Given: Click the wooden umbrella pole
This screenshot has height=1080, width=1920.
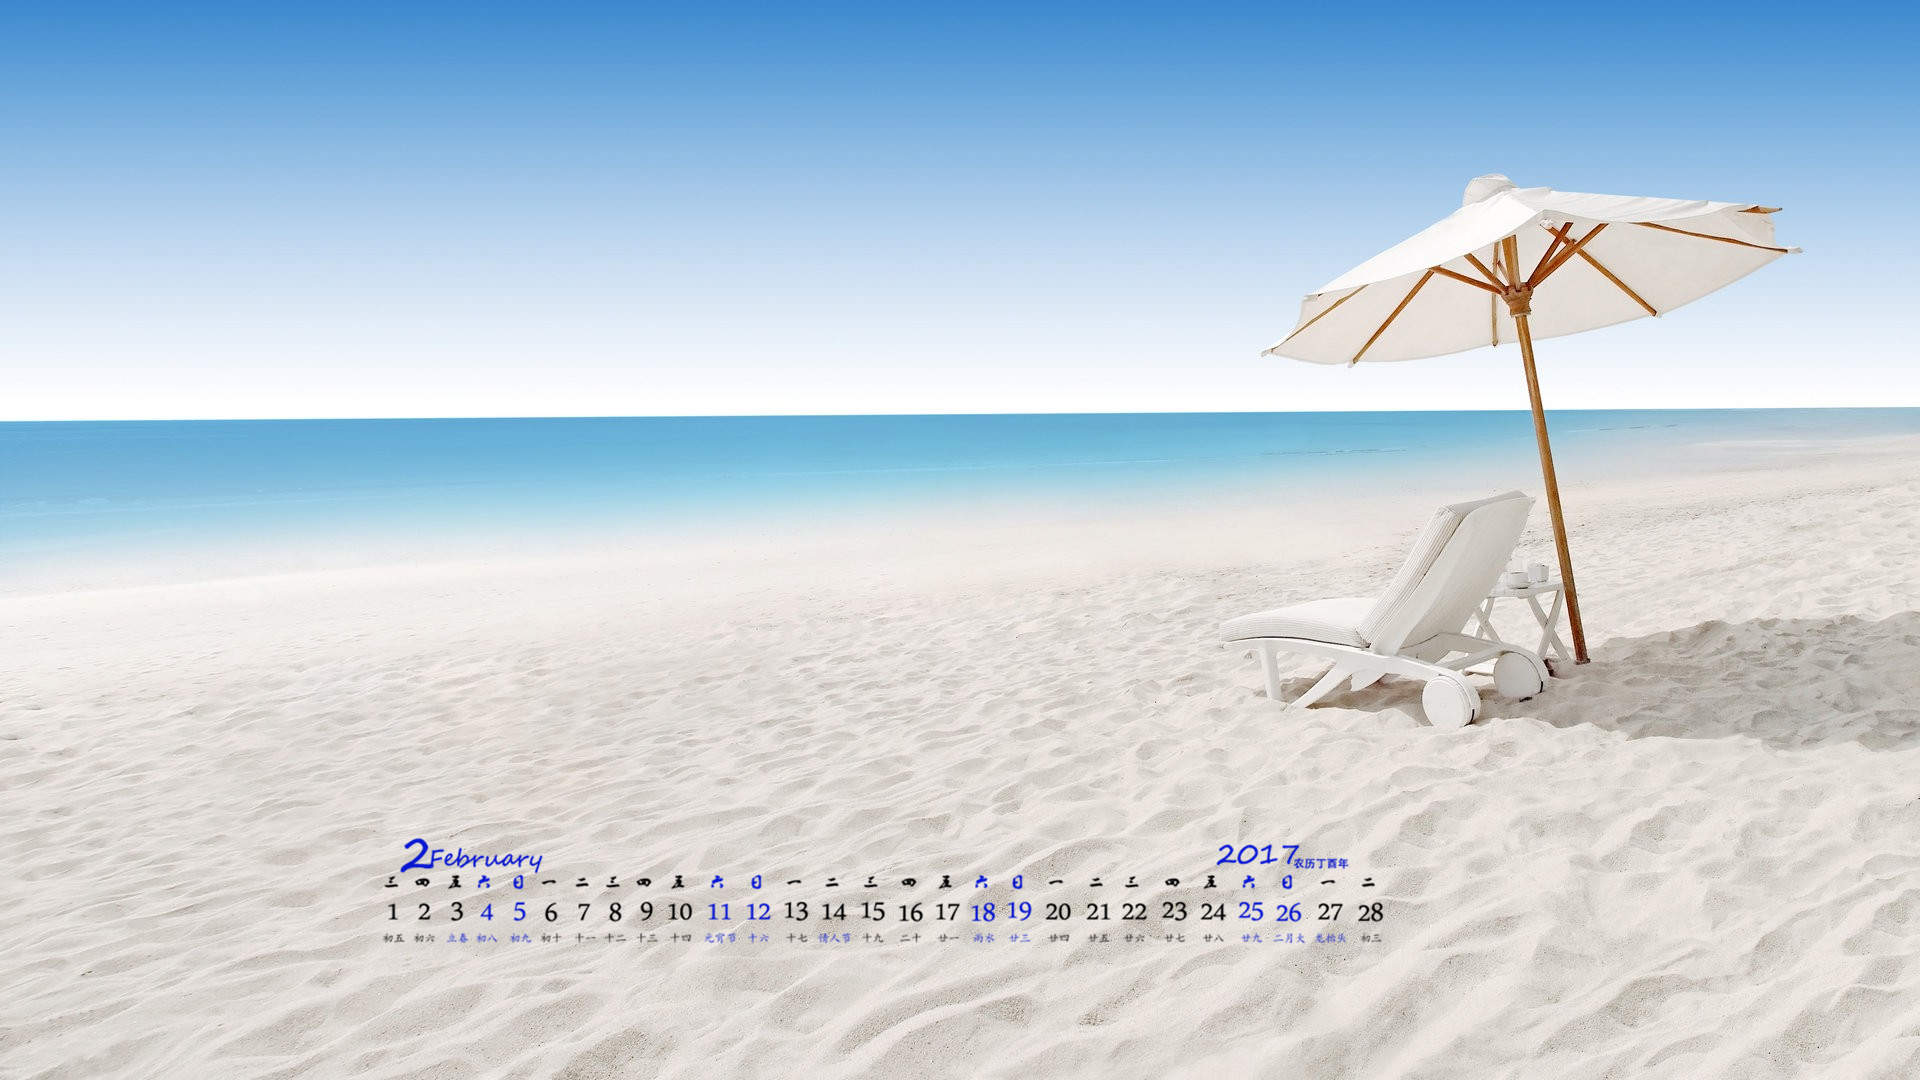Looking at the screenshot, I should click(x=1548, y=470).
